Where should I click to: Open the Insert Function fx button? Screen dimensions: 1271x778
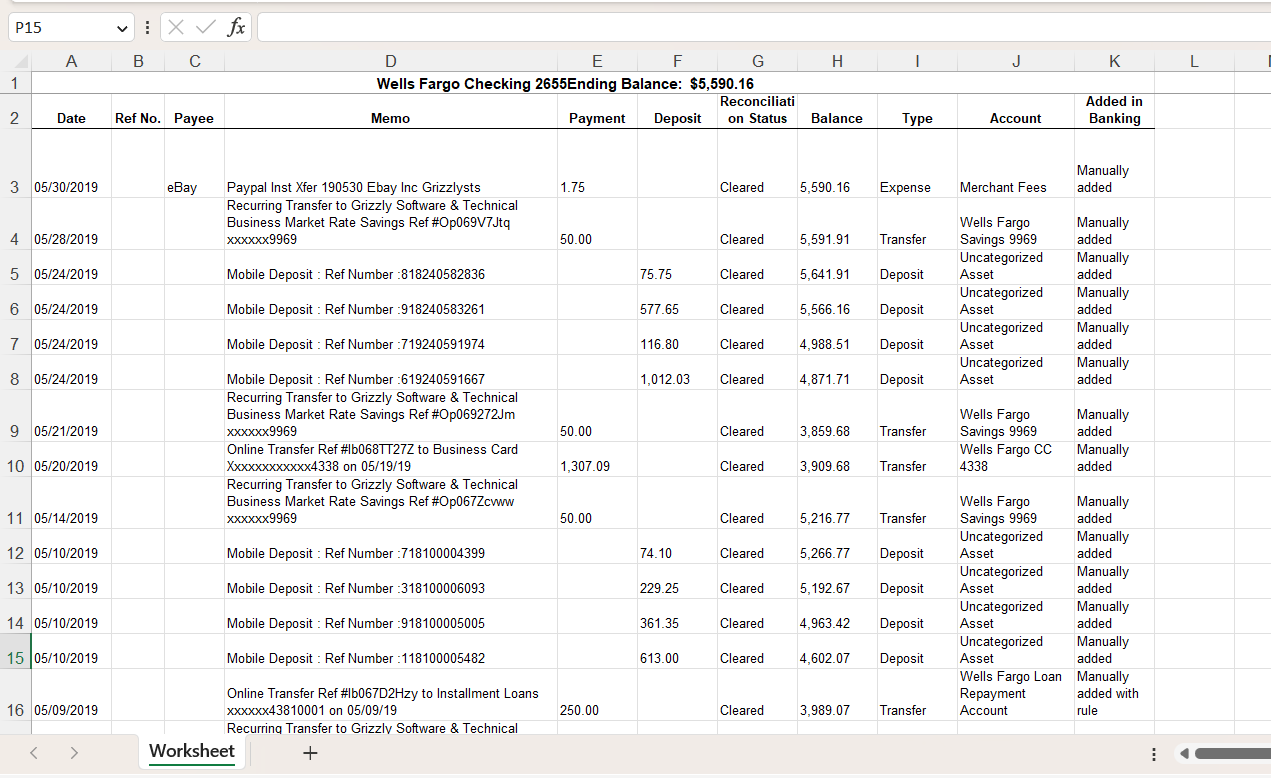pos(236,28)
